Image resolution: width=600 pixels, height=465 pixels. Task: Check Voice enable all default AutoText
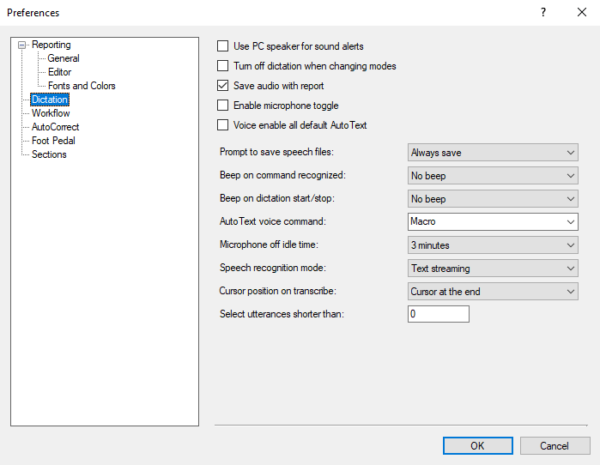pos(224,125)
